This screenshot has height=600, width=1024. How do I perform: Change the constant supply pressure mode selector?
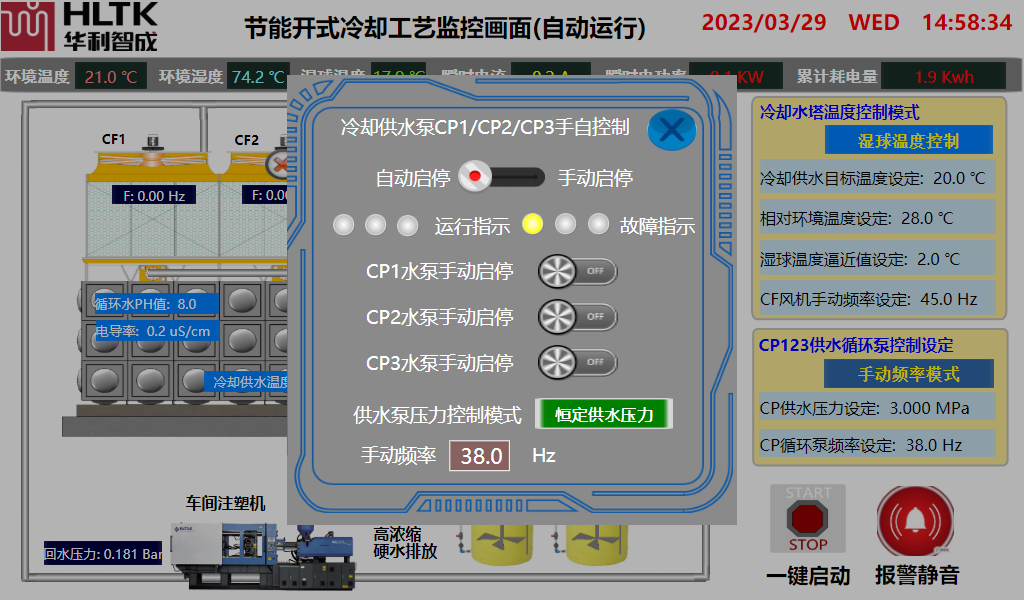click(x=604, y=414)
